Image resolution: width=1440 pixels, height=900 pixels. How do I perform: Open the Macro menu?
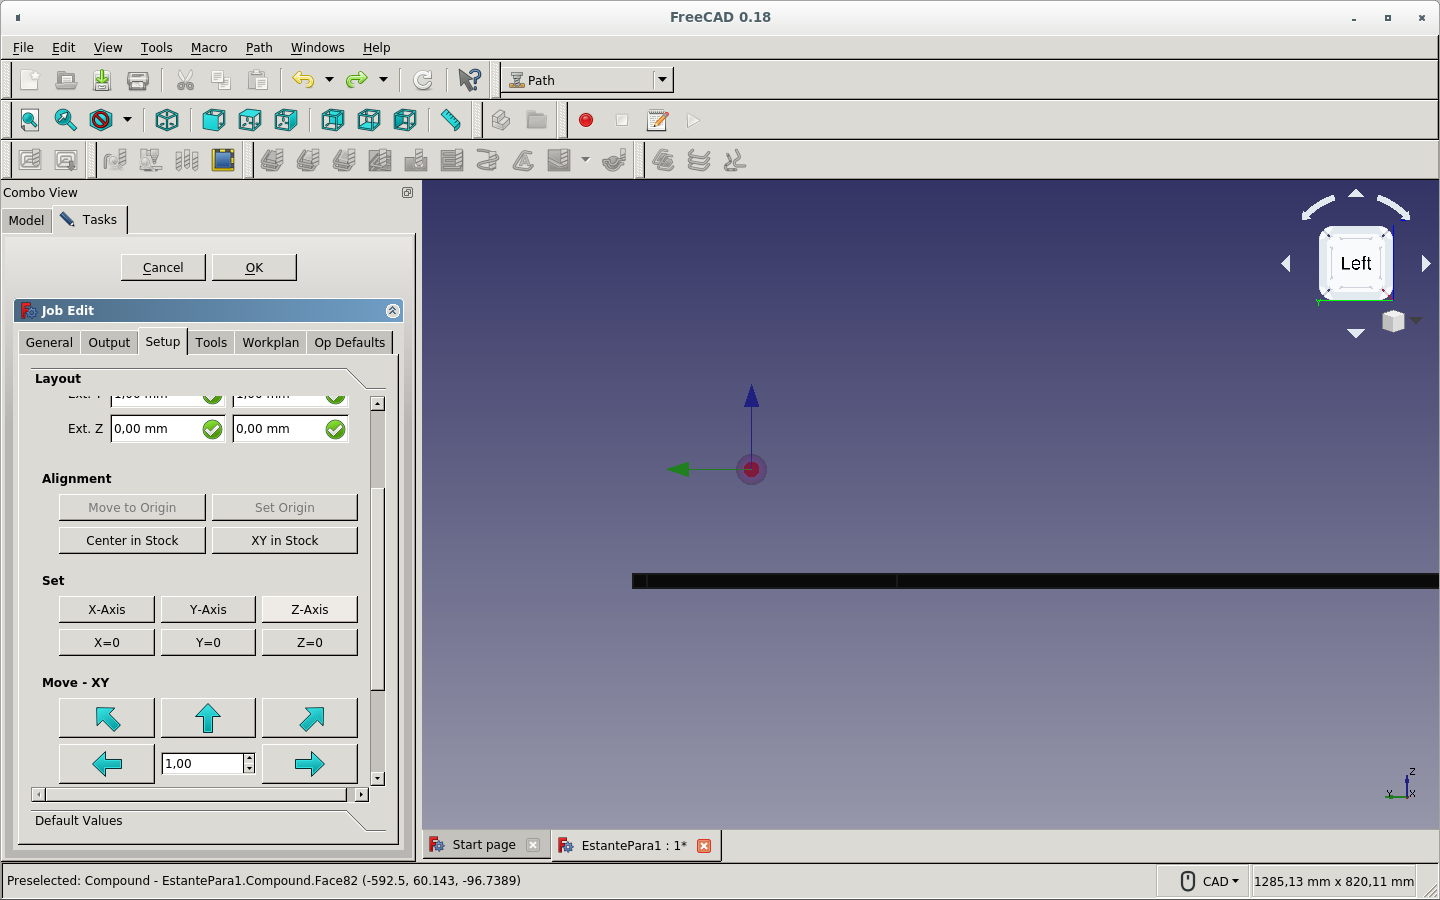pyautogui.click(x=209, y=48)
